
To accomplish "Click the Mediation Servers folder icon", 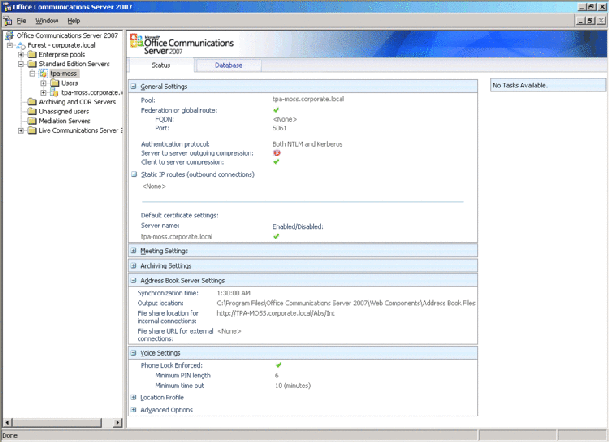I will coord(32,121).
